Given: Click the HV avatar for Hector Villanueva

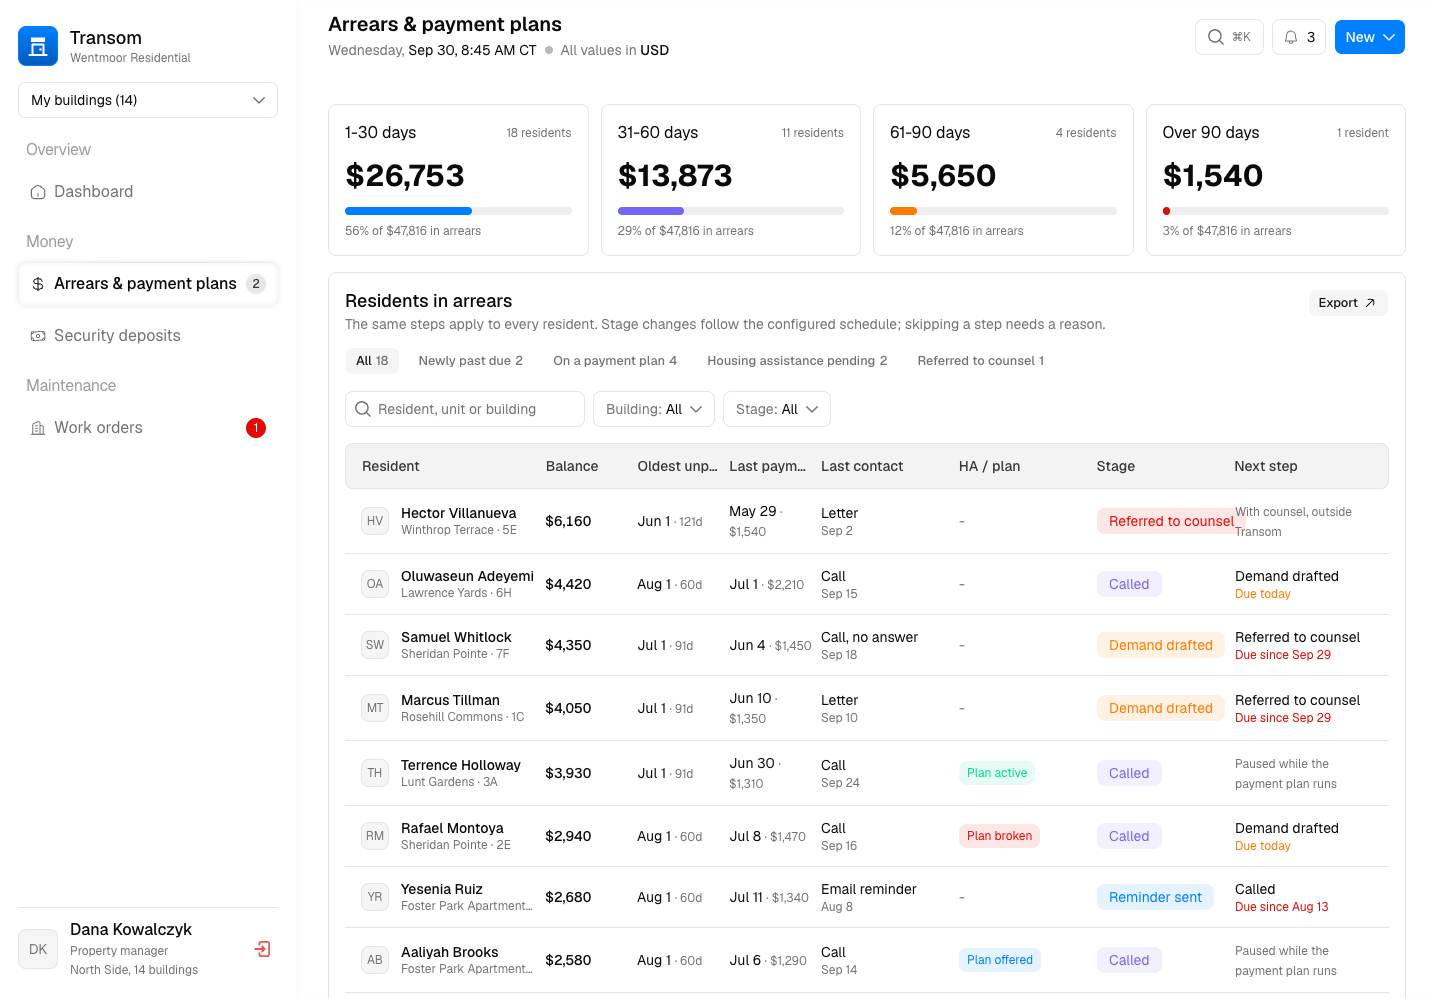Looking at the screenshot, I should [375, 521].
